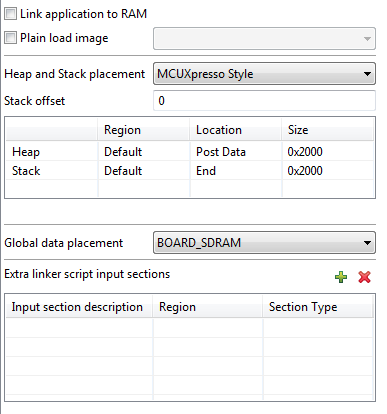Click the green plus add section icon
The image size is (387, 414).
(x=341, y=277)
